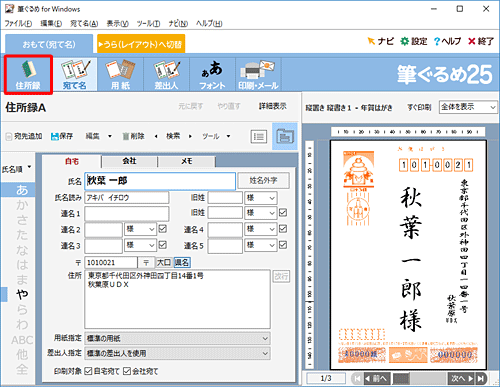
Task: Uncheck 会社宛て print target
Action: [x=127, y=371]
